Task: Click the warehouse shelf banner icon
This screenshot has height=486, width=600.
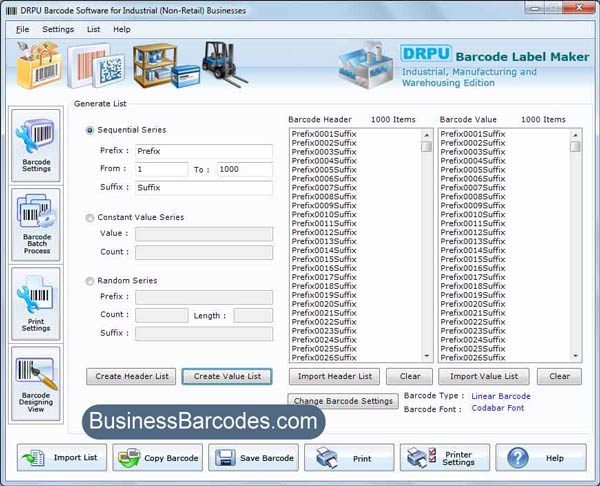Action: pyautogui.click(x=166, y=65)
